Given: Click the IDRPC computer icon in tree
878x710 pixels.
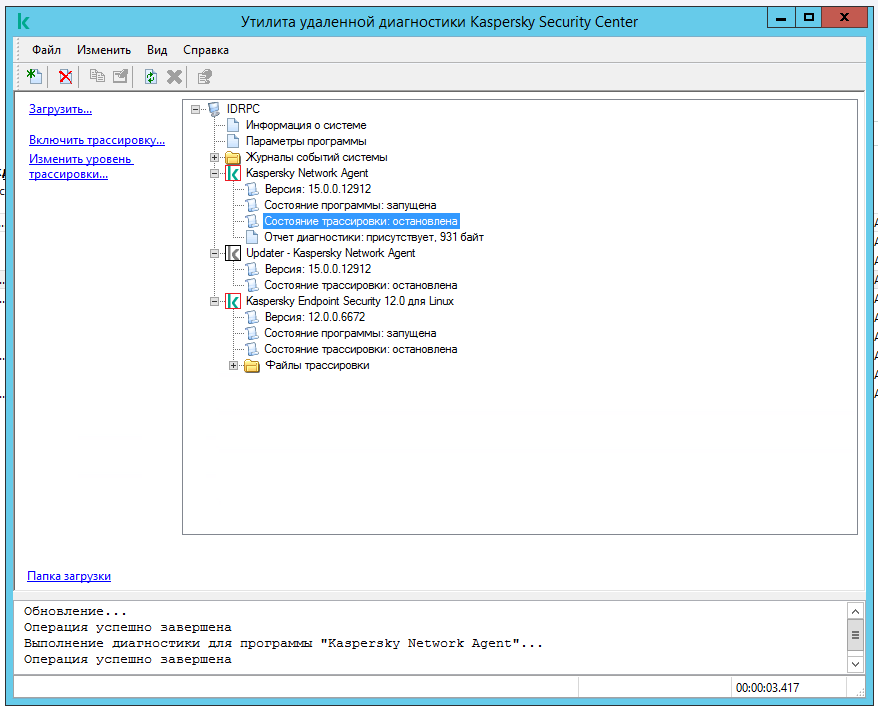Looking at the screenshot, I should (x=214, y=109).
